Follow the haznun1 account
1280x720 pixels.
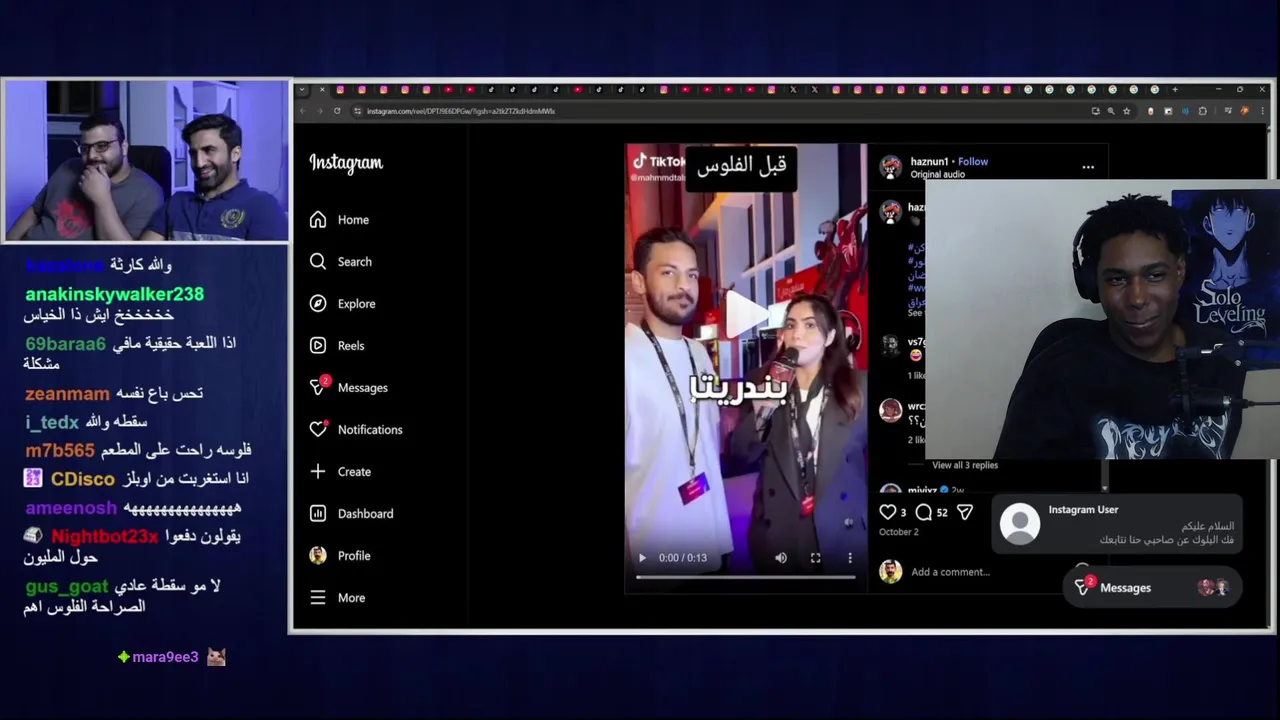click(x=973, y=161)
